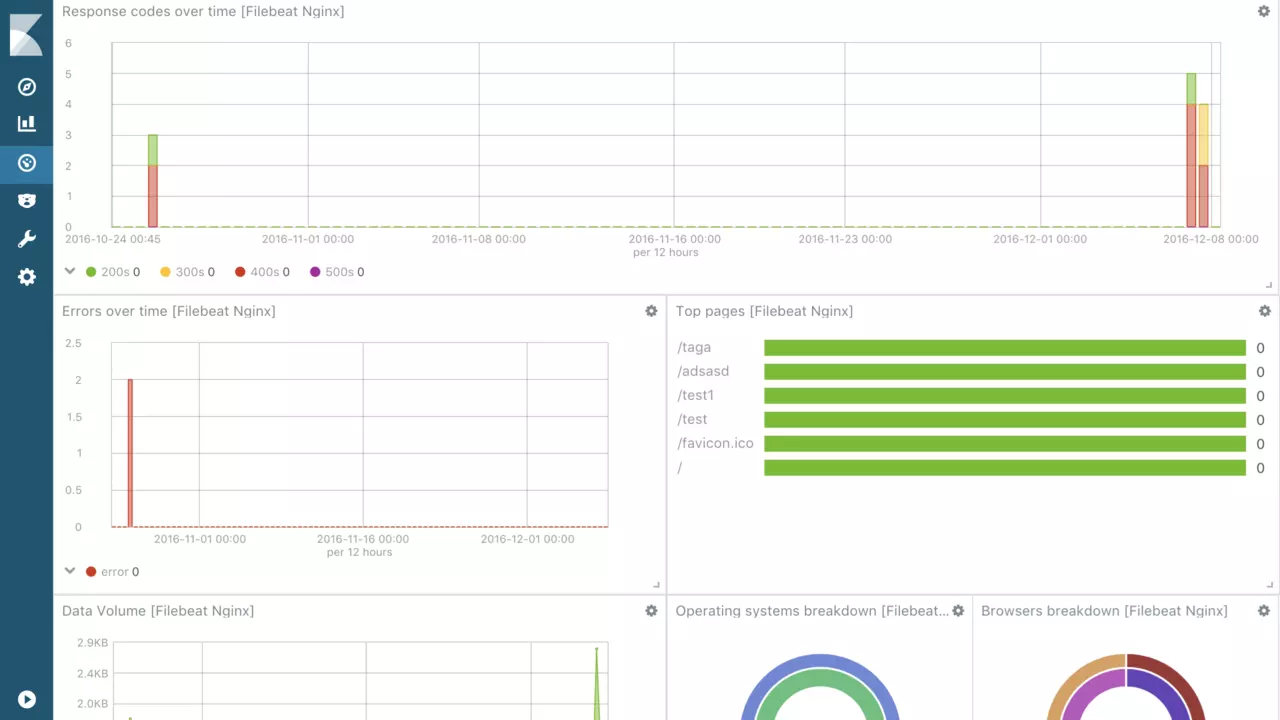Open the Data Volume panel gear menu

click(x=651, y=611)
